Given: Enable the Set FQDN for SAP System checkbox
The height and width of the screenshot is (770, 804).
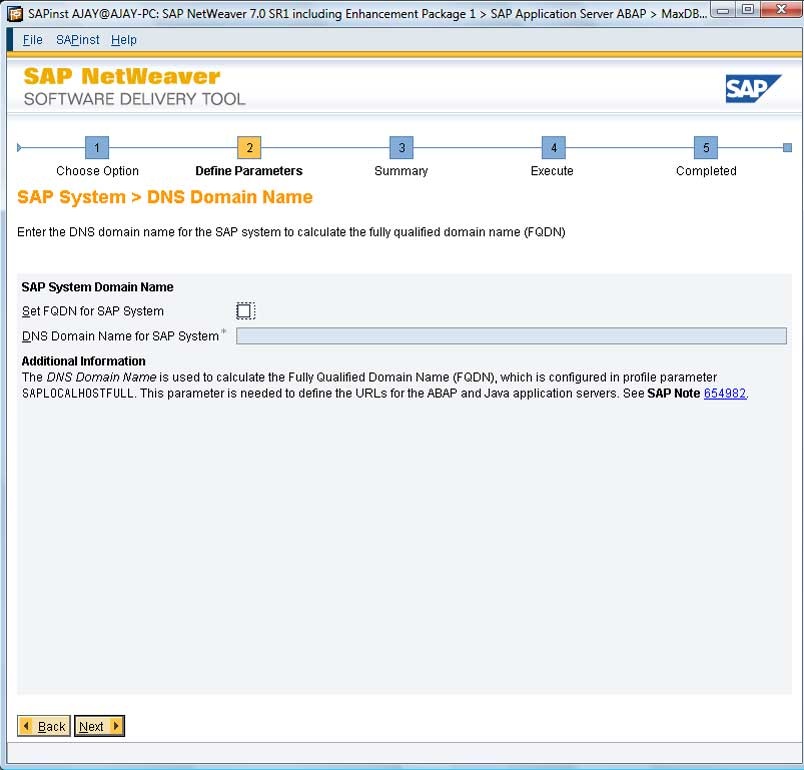Looking at the screenshot, I should pos(245,310).
